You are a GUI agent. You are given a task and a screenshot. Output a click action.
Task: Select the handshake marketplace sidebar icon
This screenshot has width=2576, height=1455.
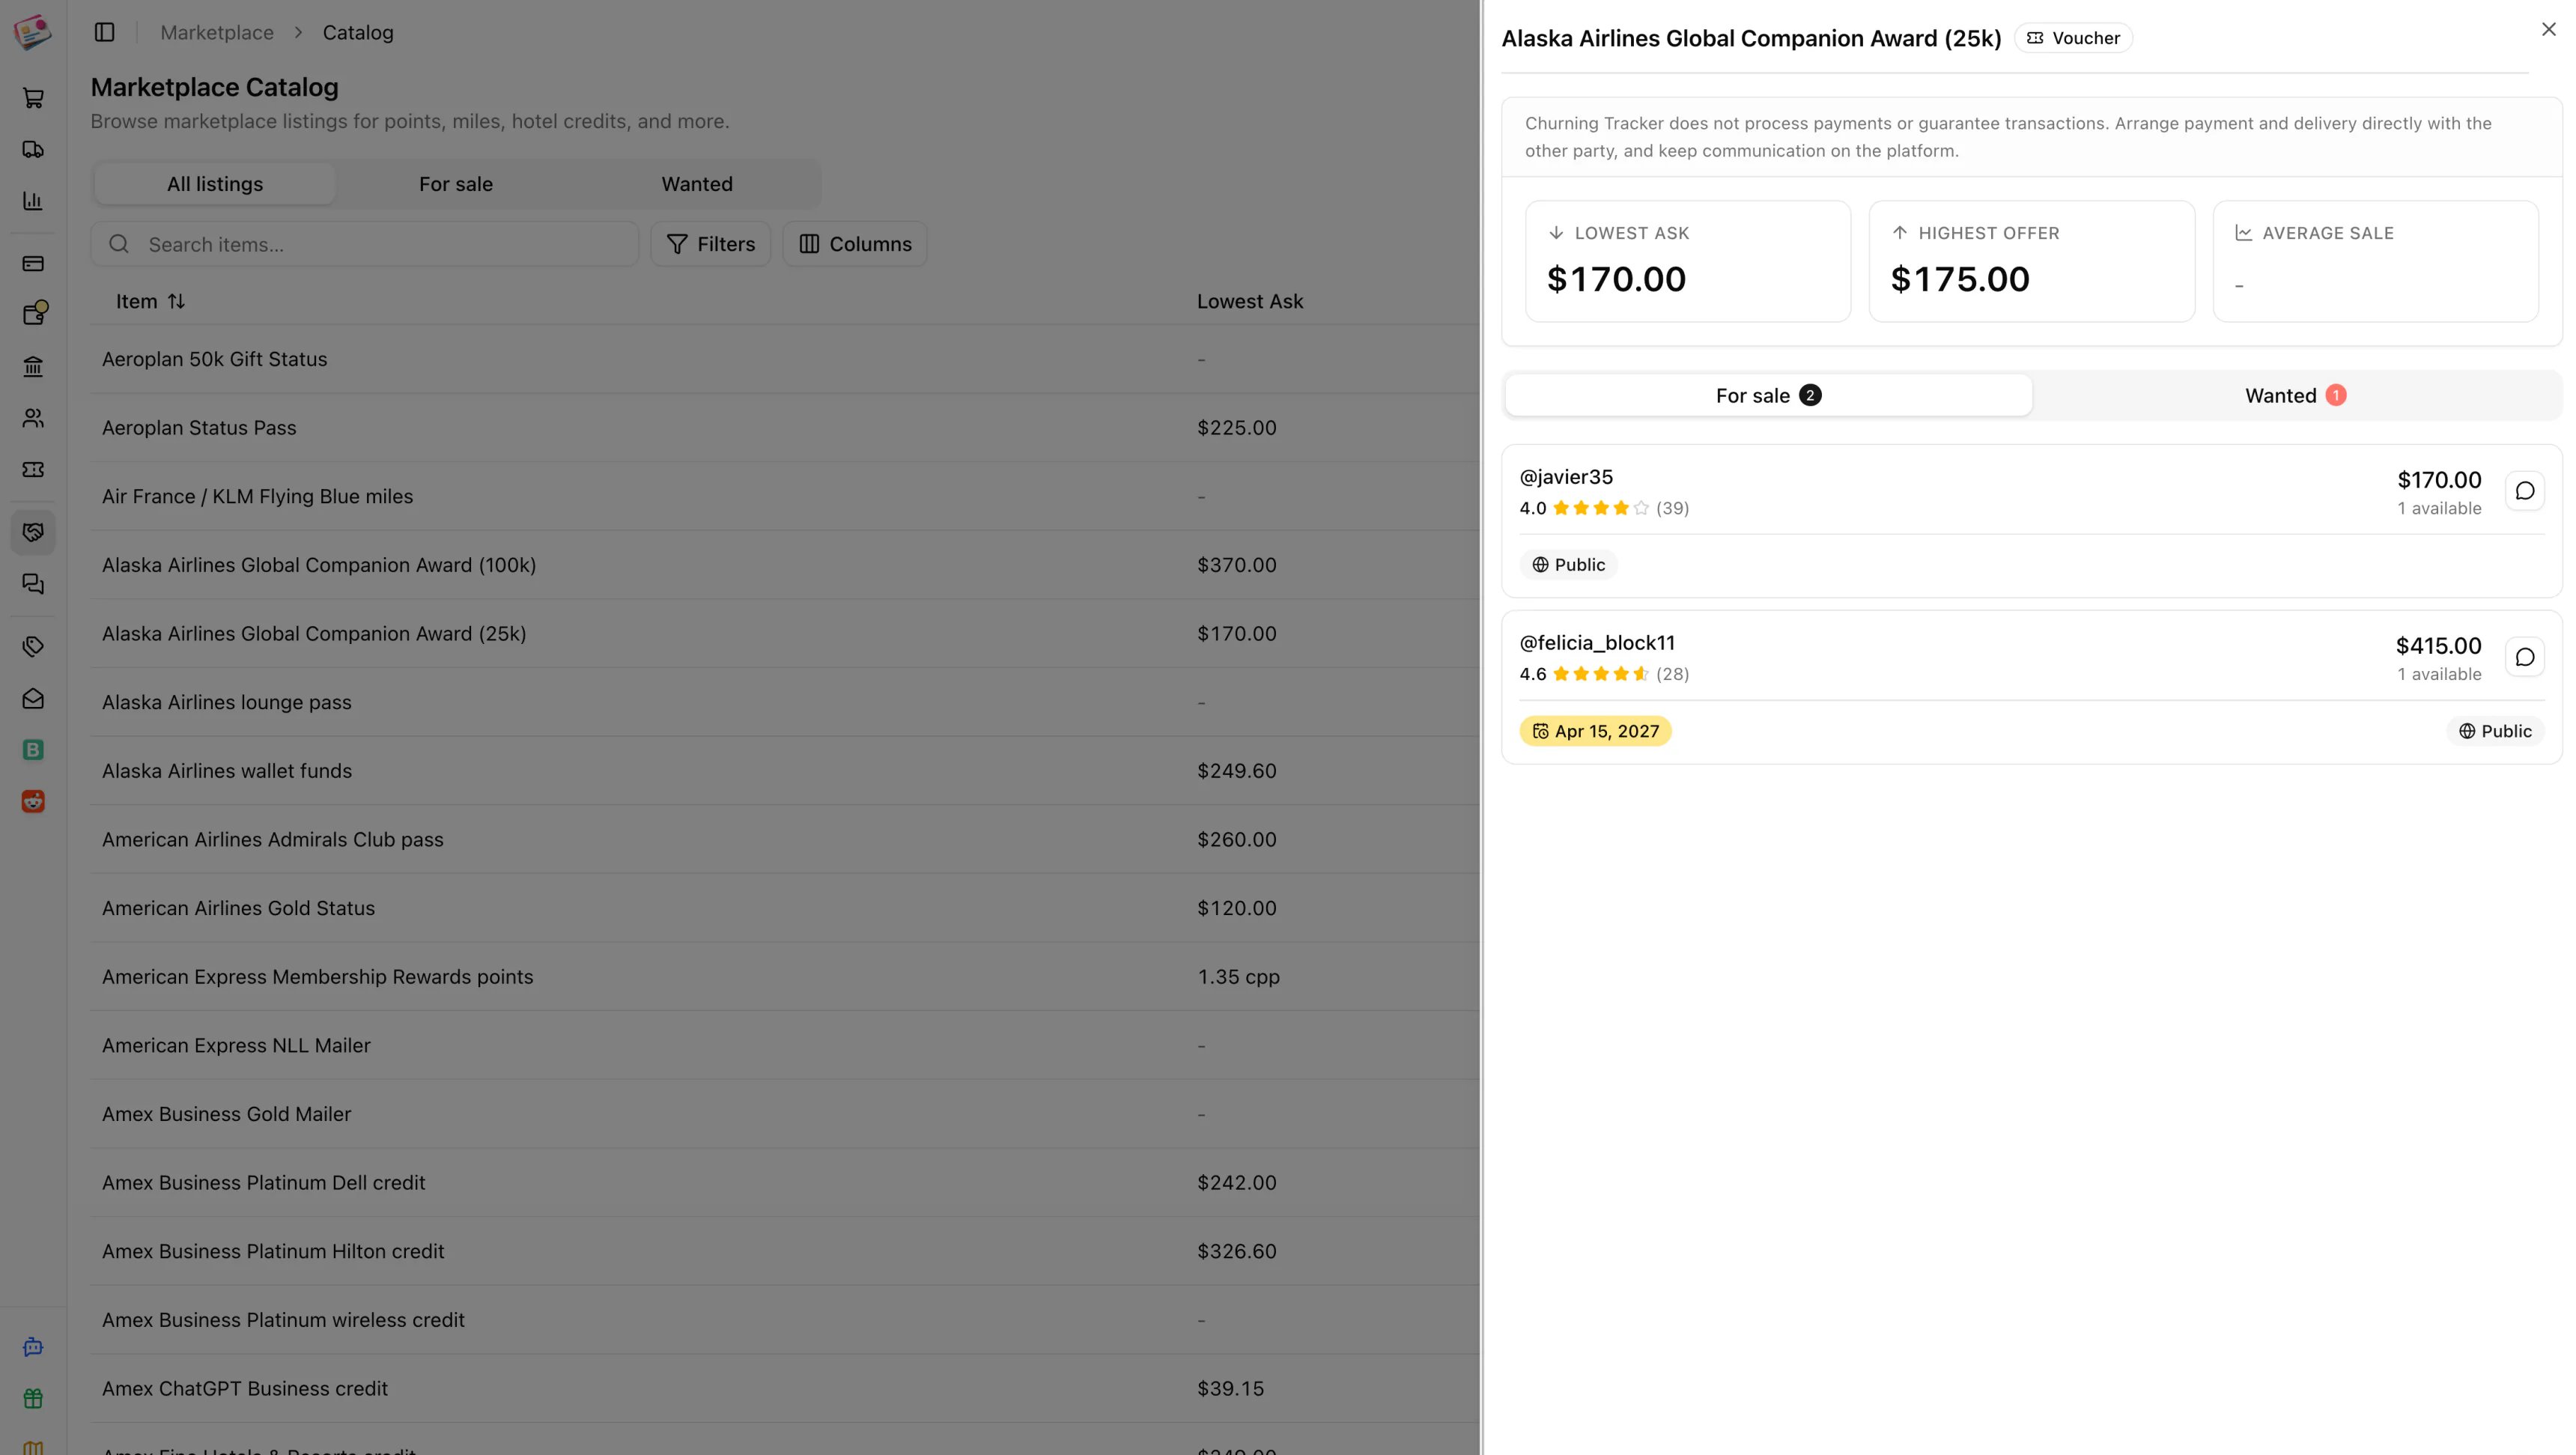pyautogui.click(x=33, y=532)
